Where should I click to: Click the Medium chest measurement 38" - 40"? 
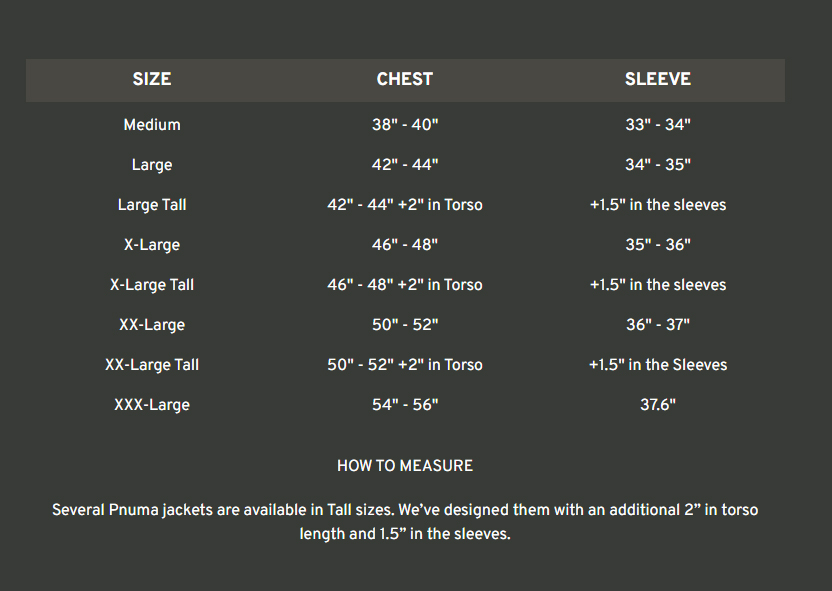405,125
